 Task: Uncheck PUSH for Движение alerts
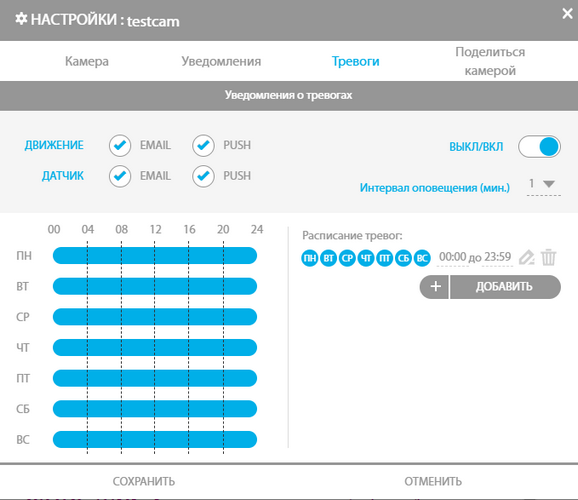203,146
